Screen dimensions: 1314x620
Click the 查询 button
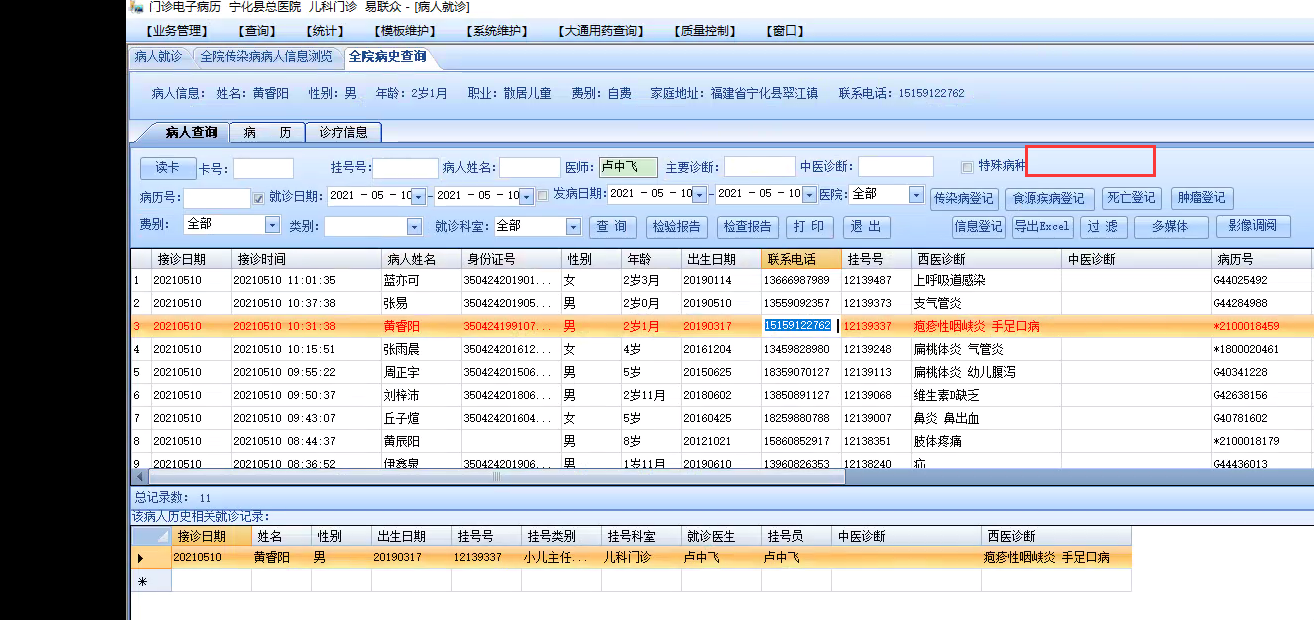612,227
